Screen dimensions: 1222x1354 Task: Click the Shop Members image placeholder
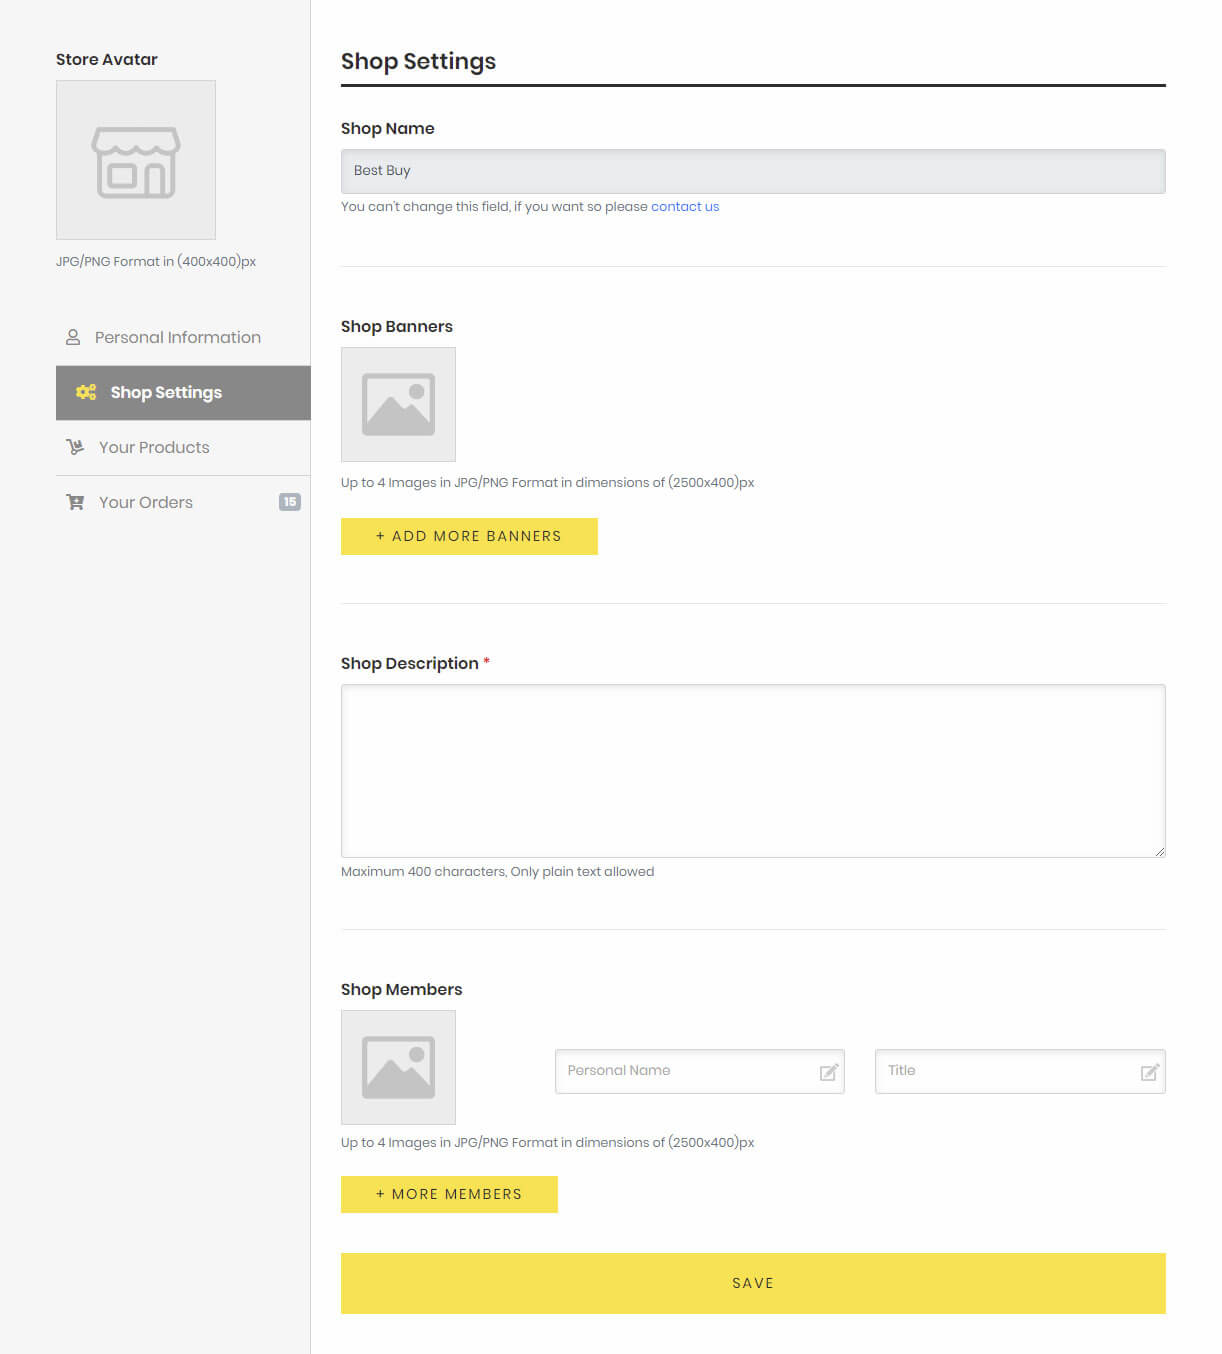398,1067
